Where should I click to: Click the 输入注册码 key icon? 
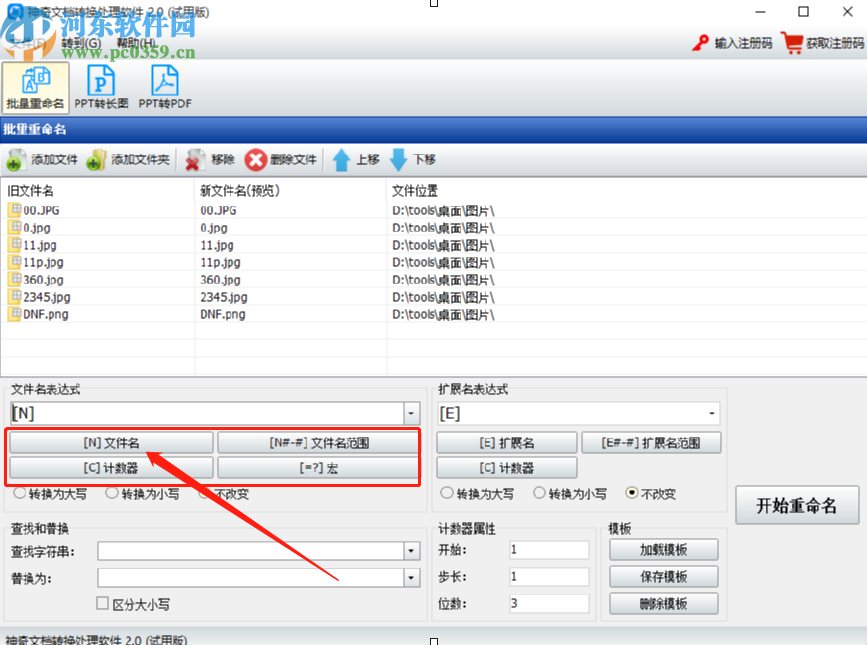(700, 43)
